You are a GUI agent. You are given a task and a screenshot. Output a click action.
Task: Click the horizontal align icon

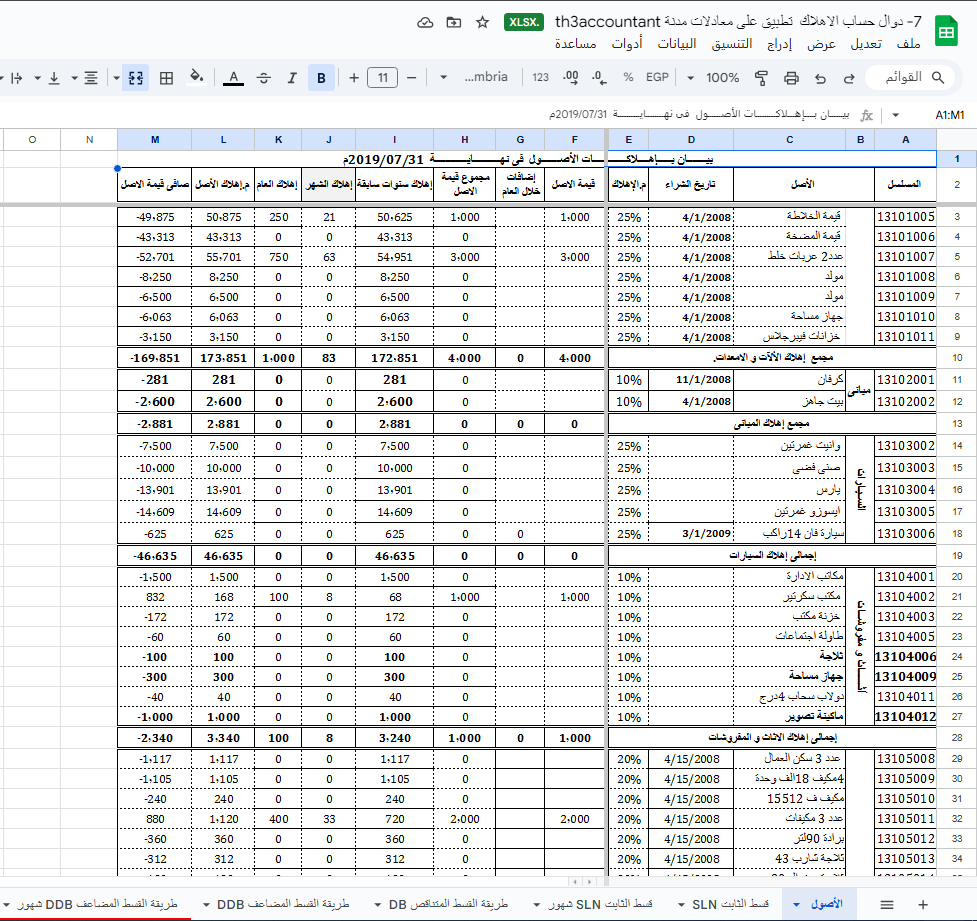click(91, 78)
